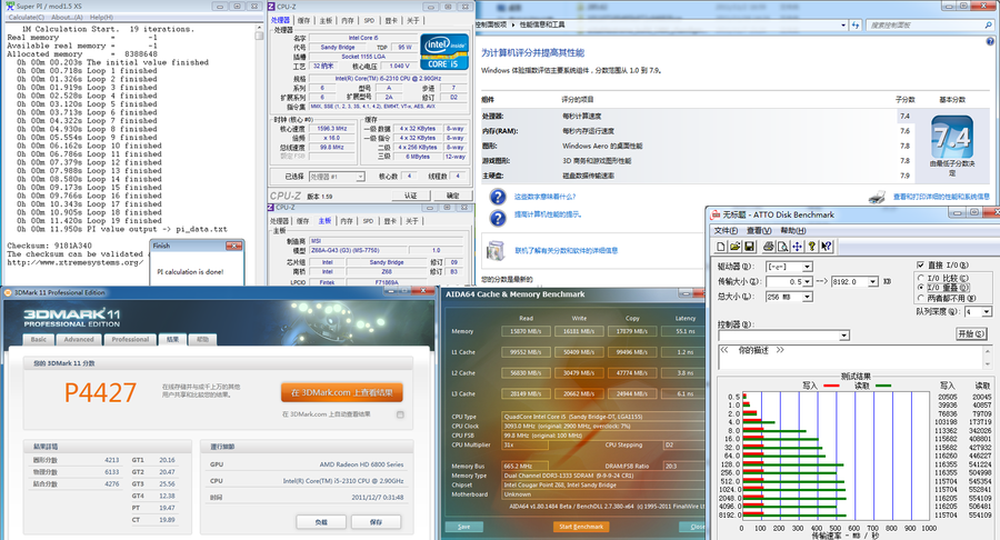Click the 负载 button in 3DMark 11

pos(321,522)
